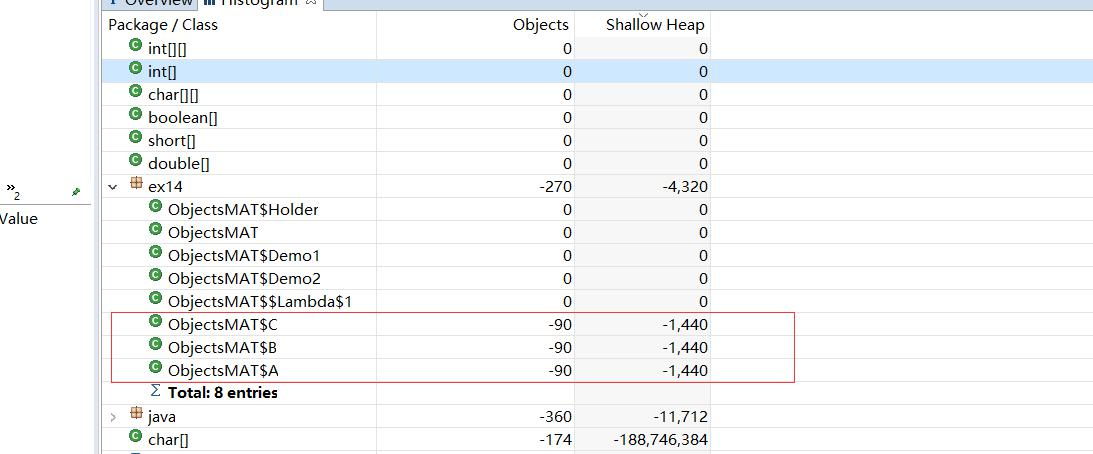
Task: Click the -188,746,384 Shallow Heap value
Action: 661,440
